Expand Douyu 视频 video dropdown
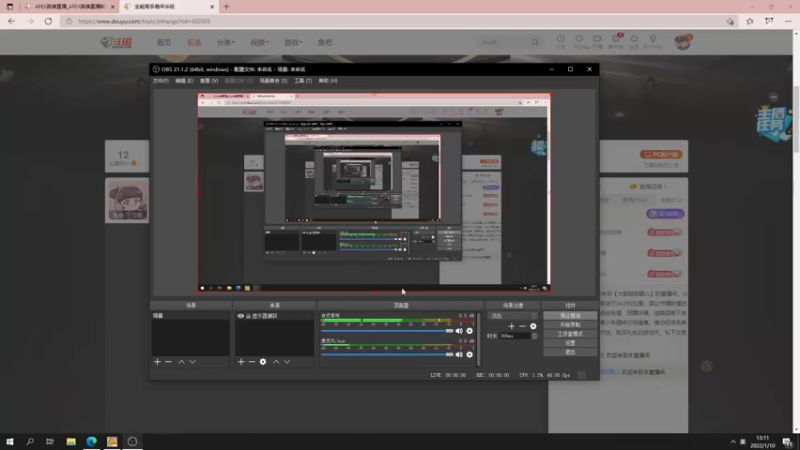The image size is (800, 450). [x=259, y=42]
